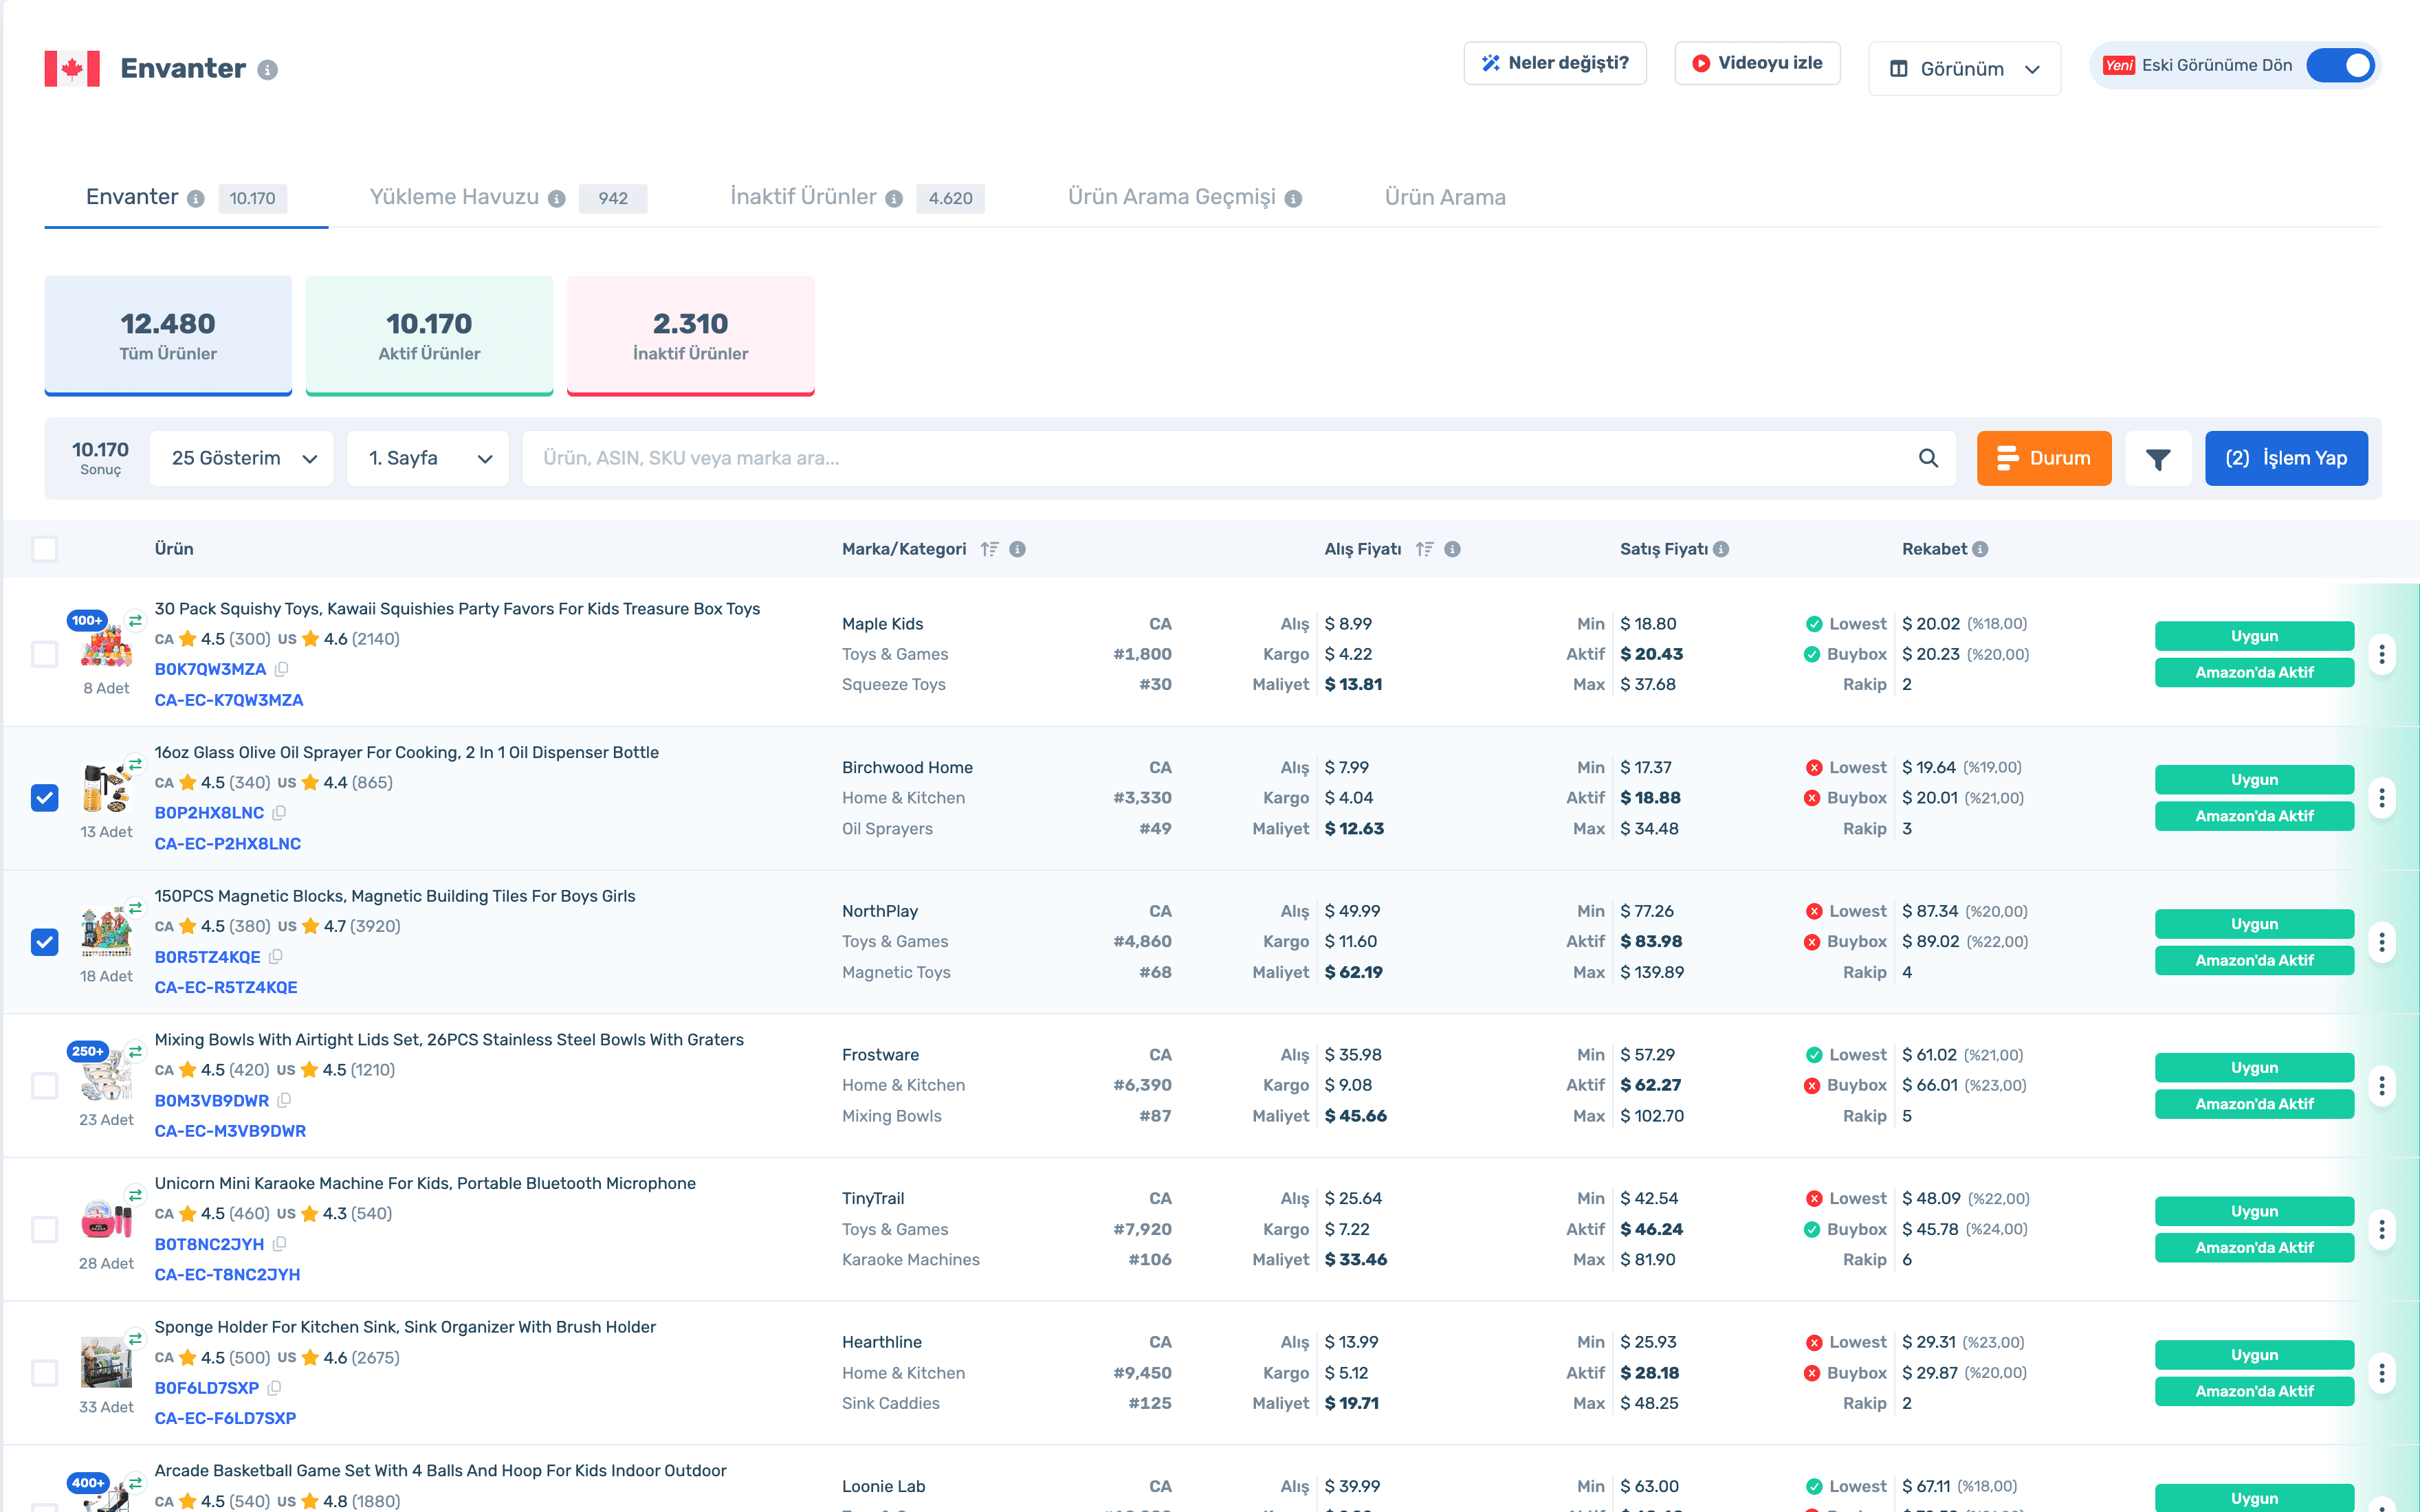Open ASIN link B0K7QW3MZA
This screenshot has height=1512, width=2420.
click(210, 669)
